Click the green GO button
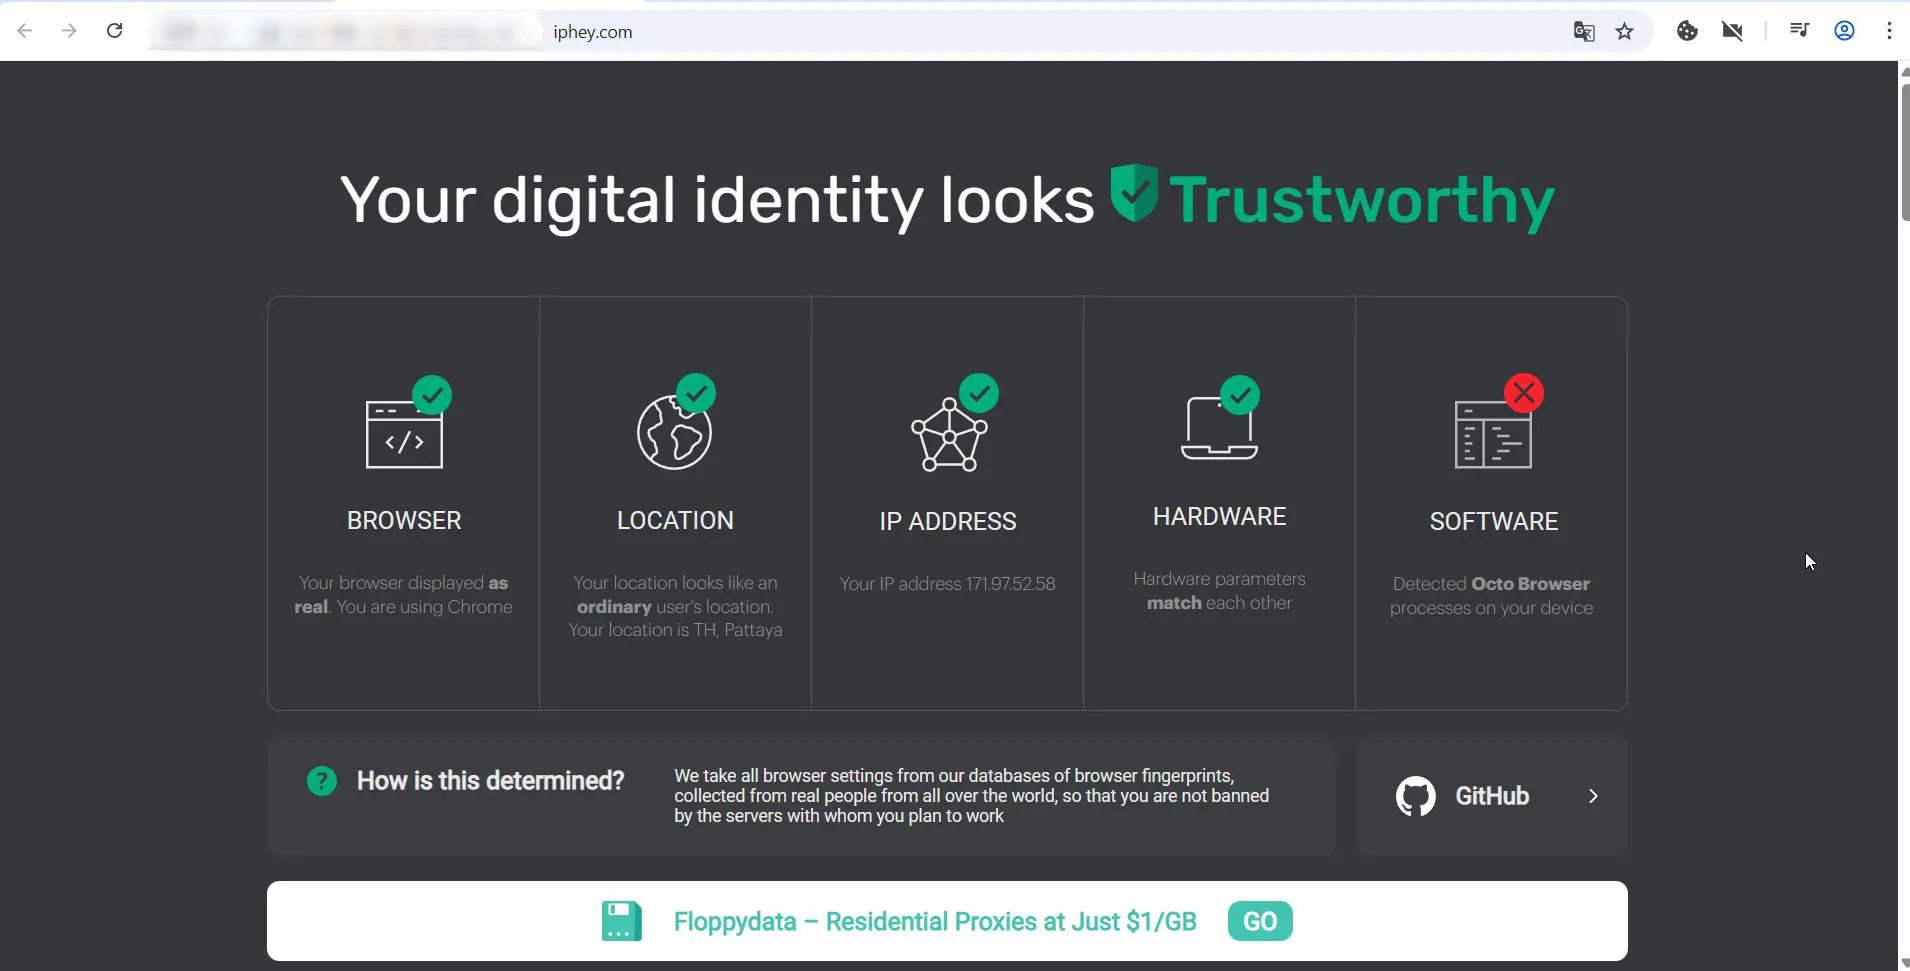The image size is (1910, 971). (x=1260, y=921)
